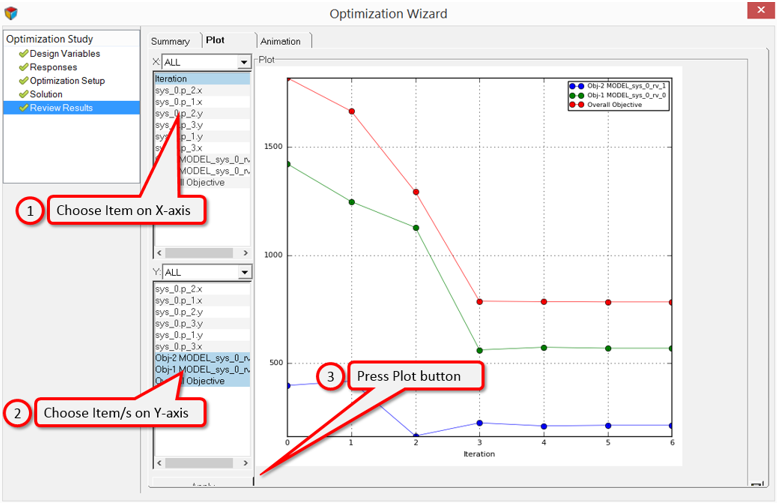Click the green checkmark beside Optimization Setup
The image size is (777, 503).
click(23, 81)
